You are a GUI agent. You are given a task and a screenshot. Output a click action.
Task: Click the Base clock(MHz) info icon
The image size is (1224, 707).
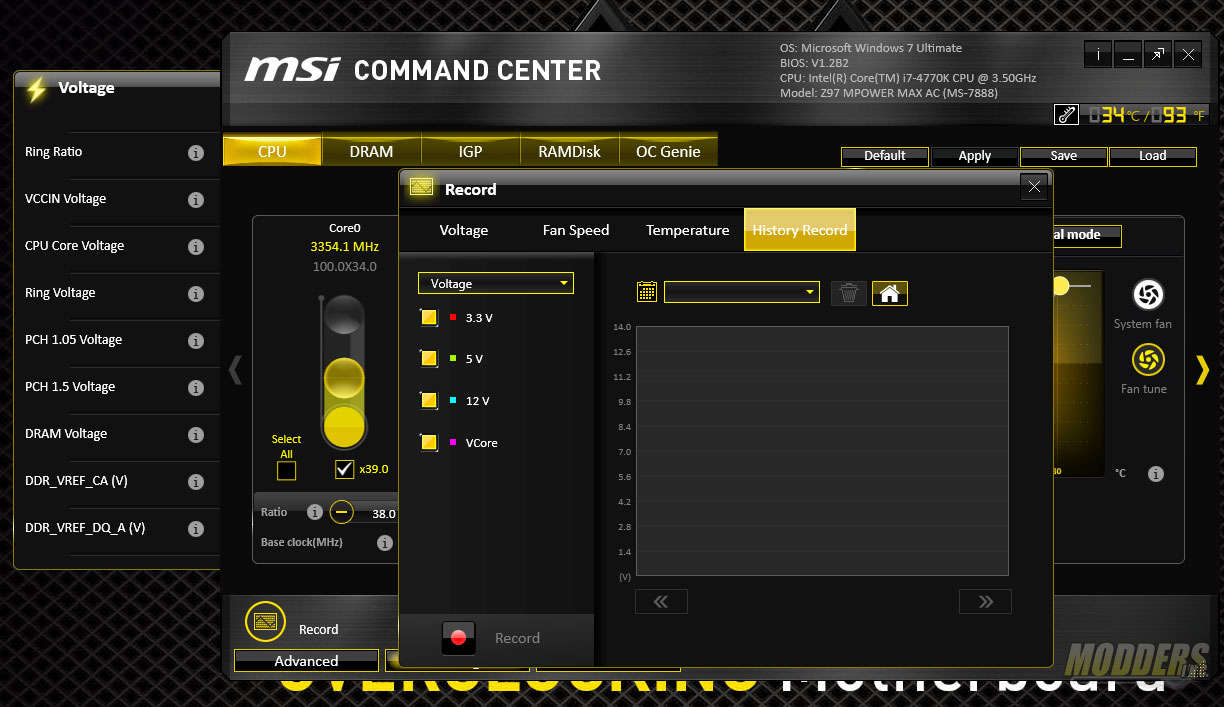(385, 543)
